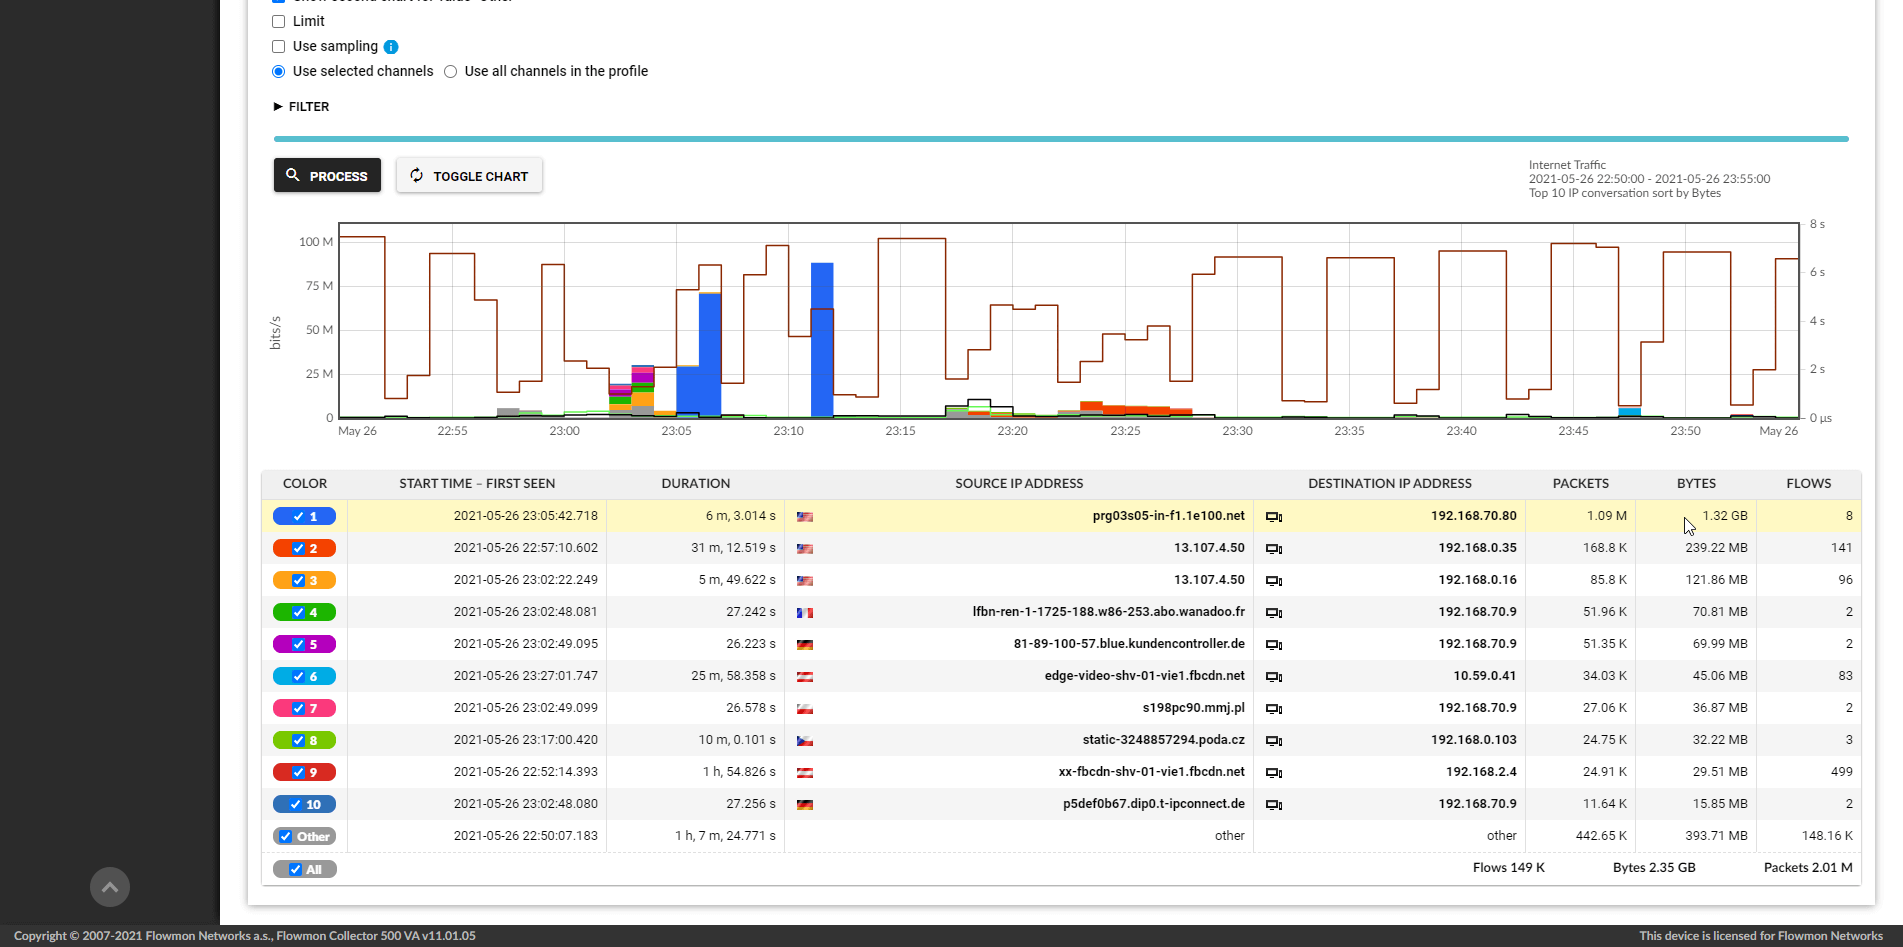The height and width of the screenshot is (947, 1903).
Task: Click the German flag next to 81-89-100-57.blue.kundencontroller.de
Action: pos(805,644)
